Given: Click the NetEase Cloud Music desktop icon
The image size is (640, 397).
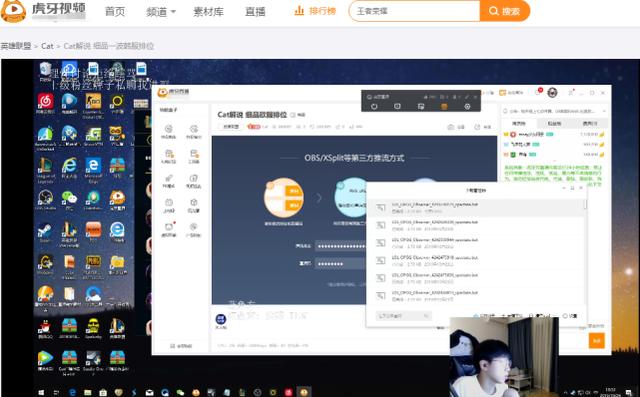Looking at the screenshot, I should coord(46,104).
